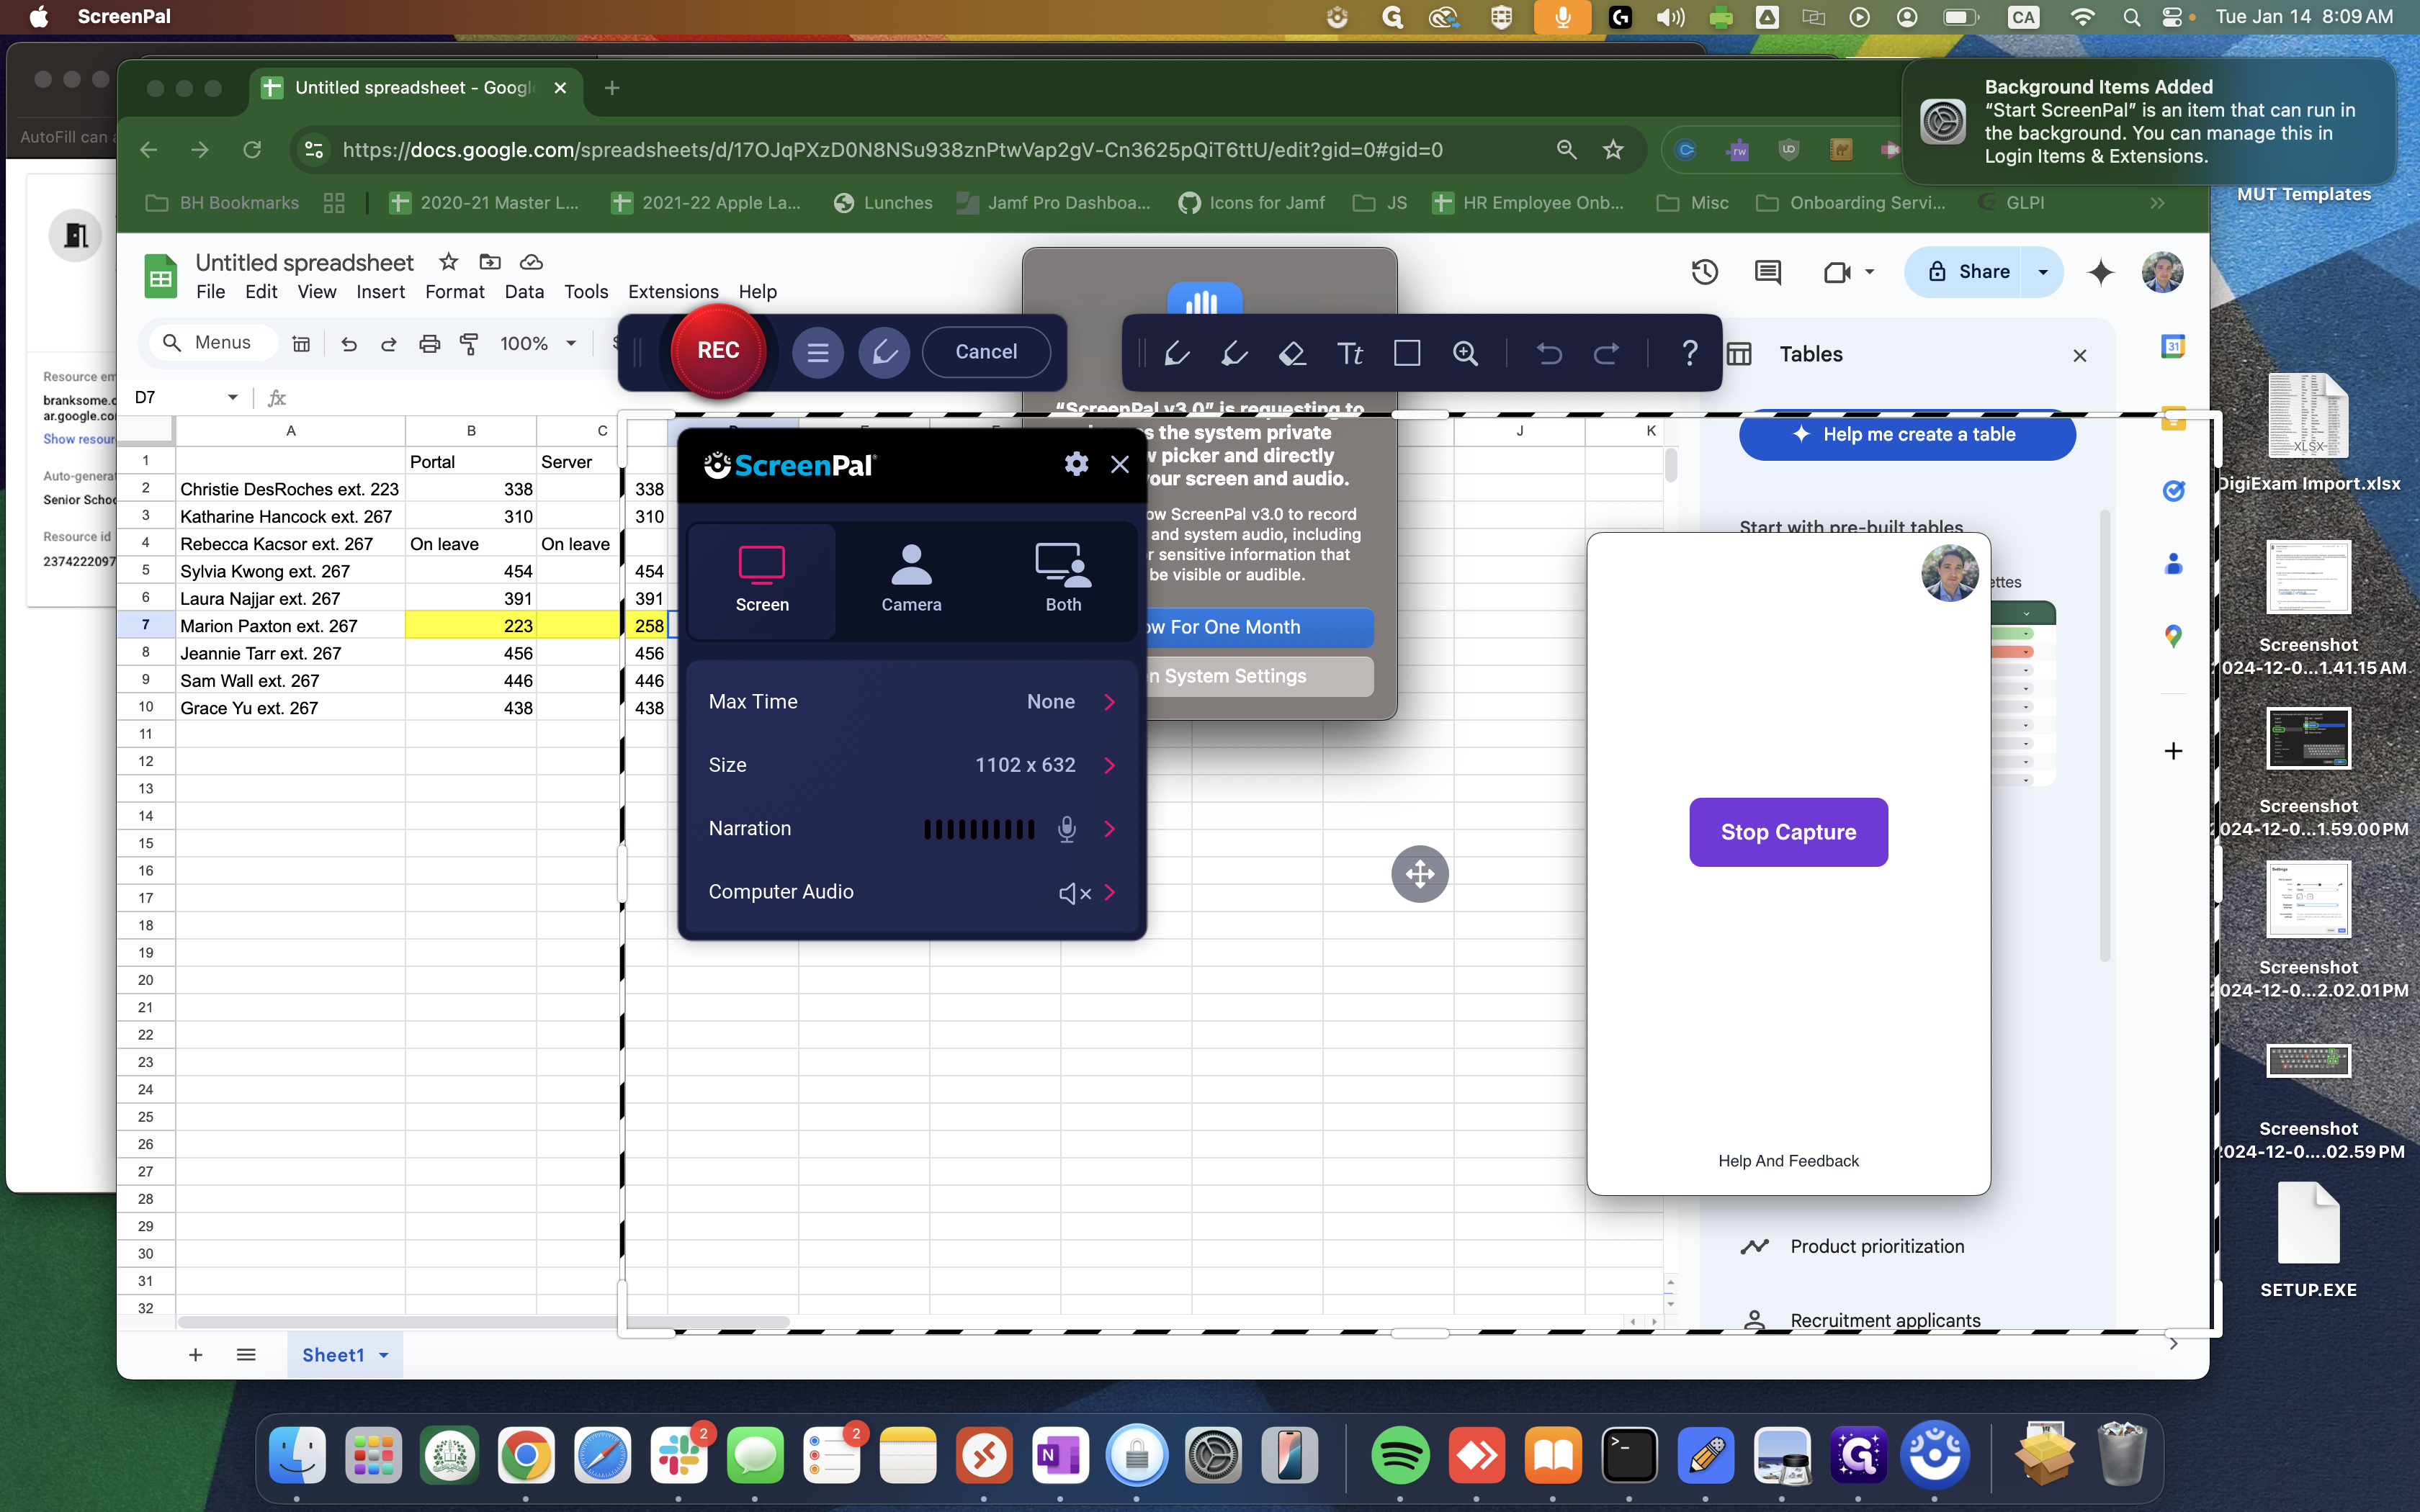
Task: Open the comments icon in Sheets header
Action: coord(1767,272)
